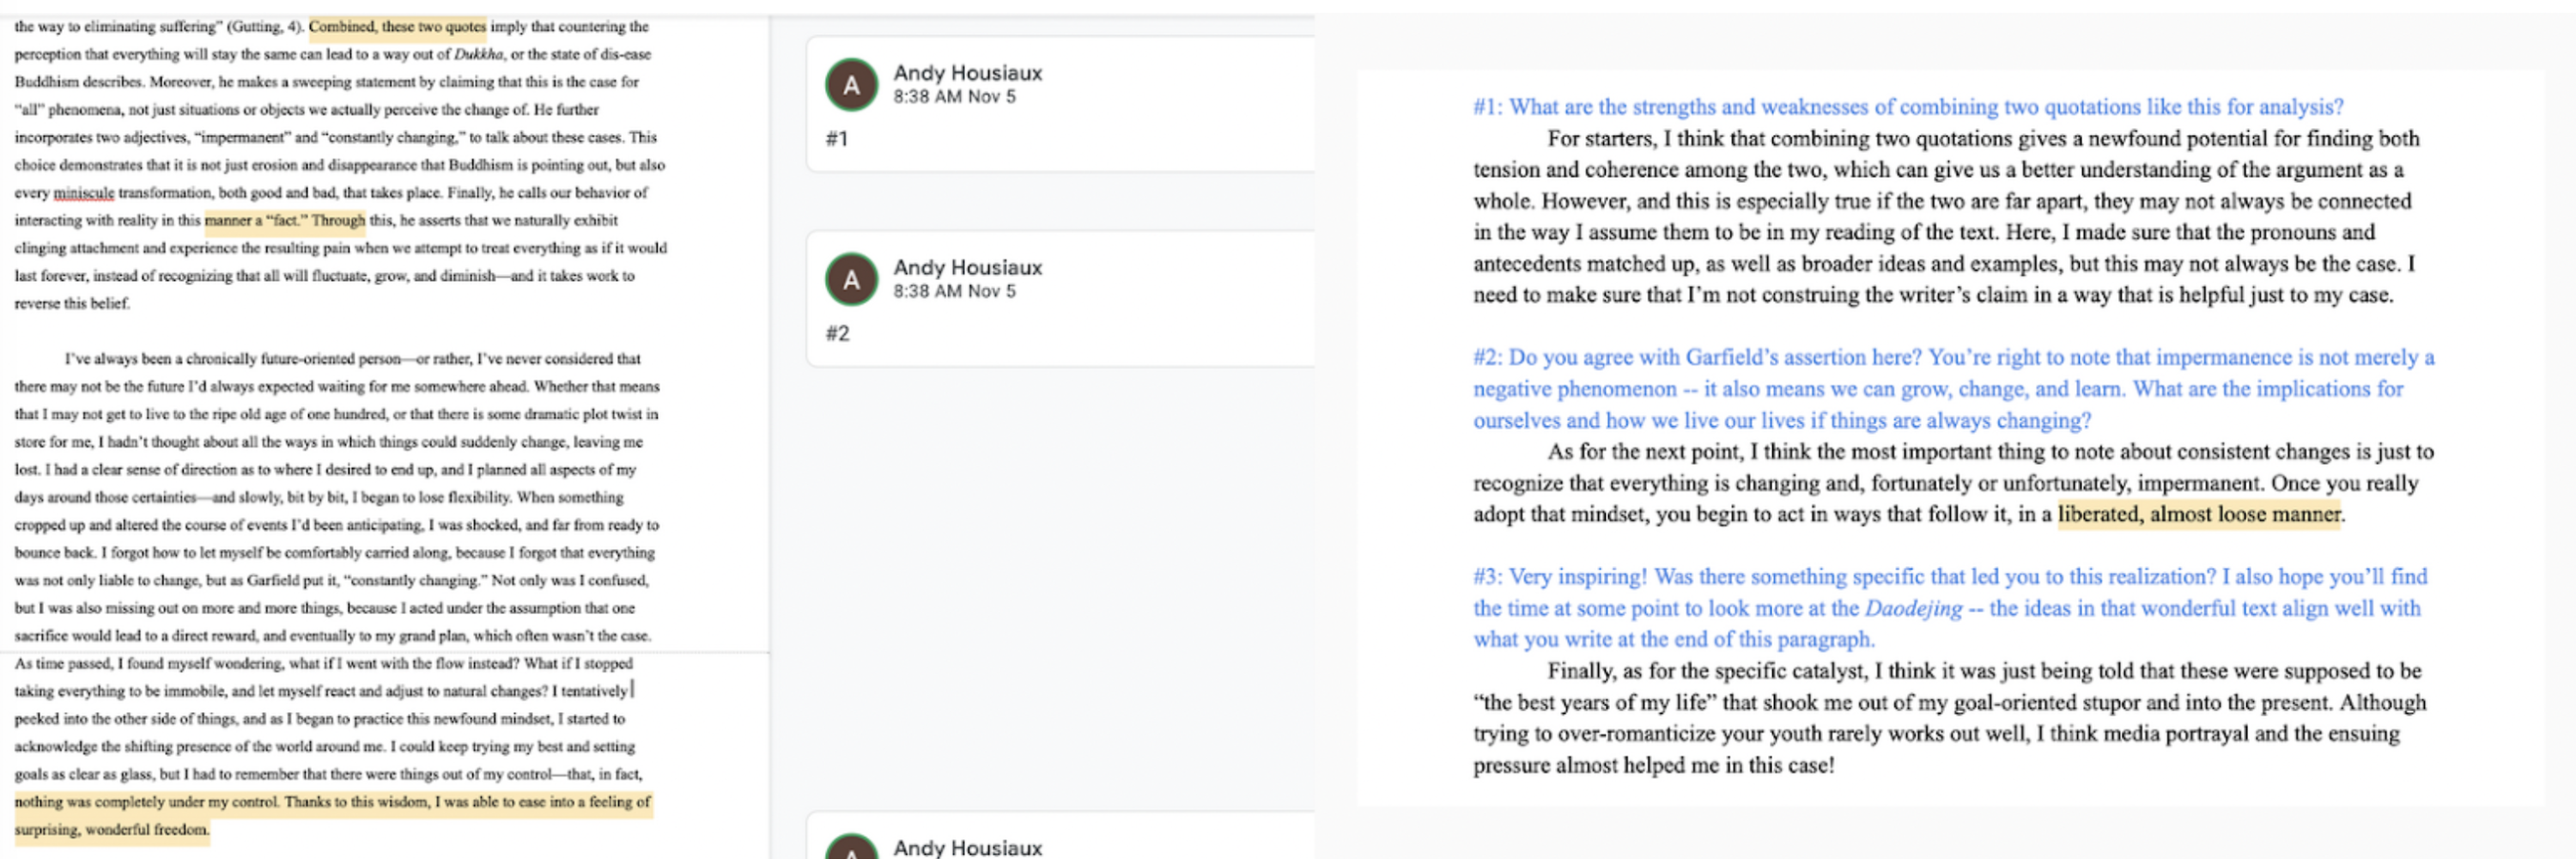Click the blue "#1: What are the strengths" question
The width and height of the screenshot is (2576, 859).
tap(1907, 107)
